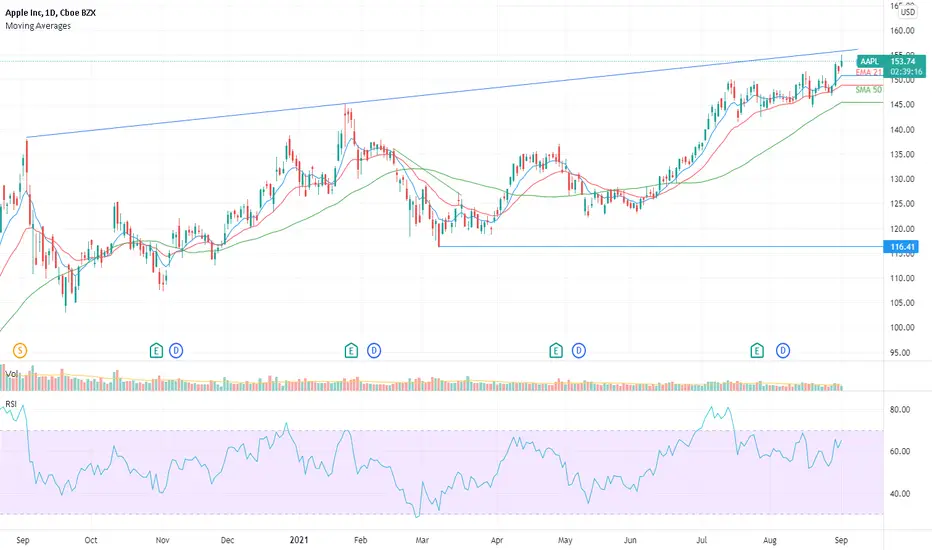This screenshot has height=550, width=932.
Task: Click the 110.00 price axis label
Action: (902, 278)
